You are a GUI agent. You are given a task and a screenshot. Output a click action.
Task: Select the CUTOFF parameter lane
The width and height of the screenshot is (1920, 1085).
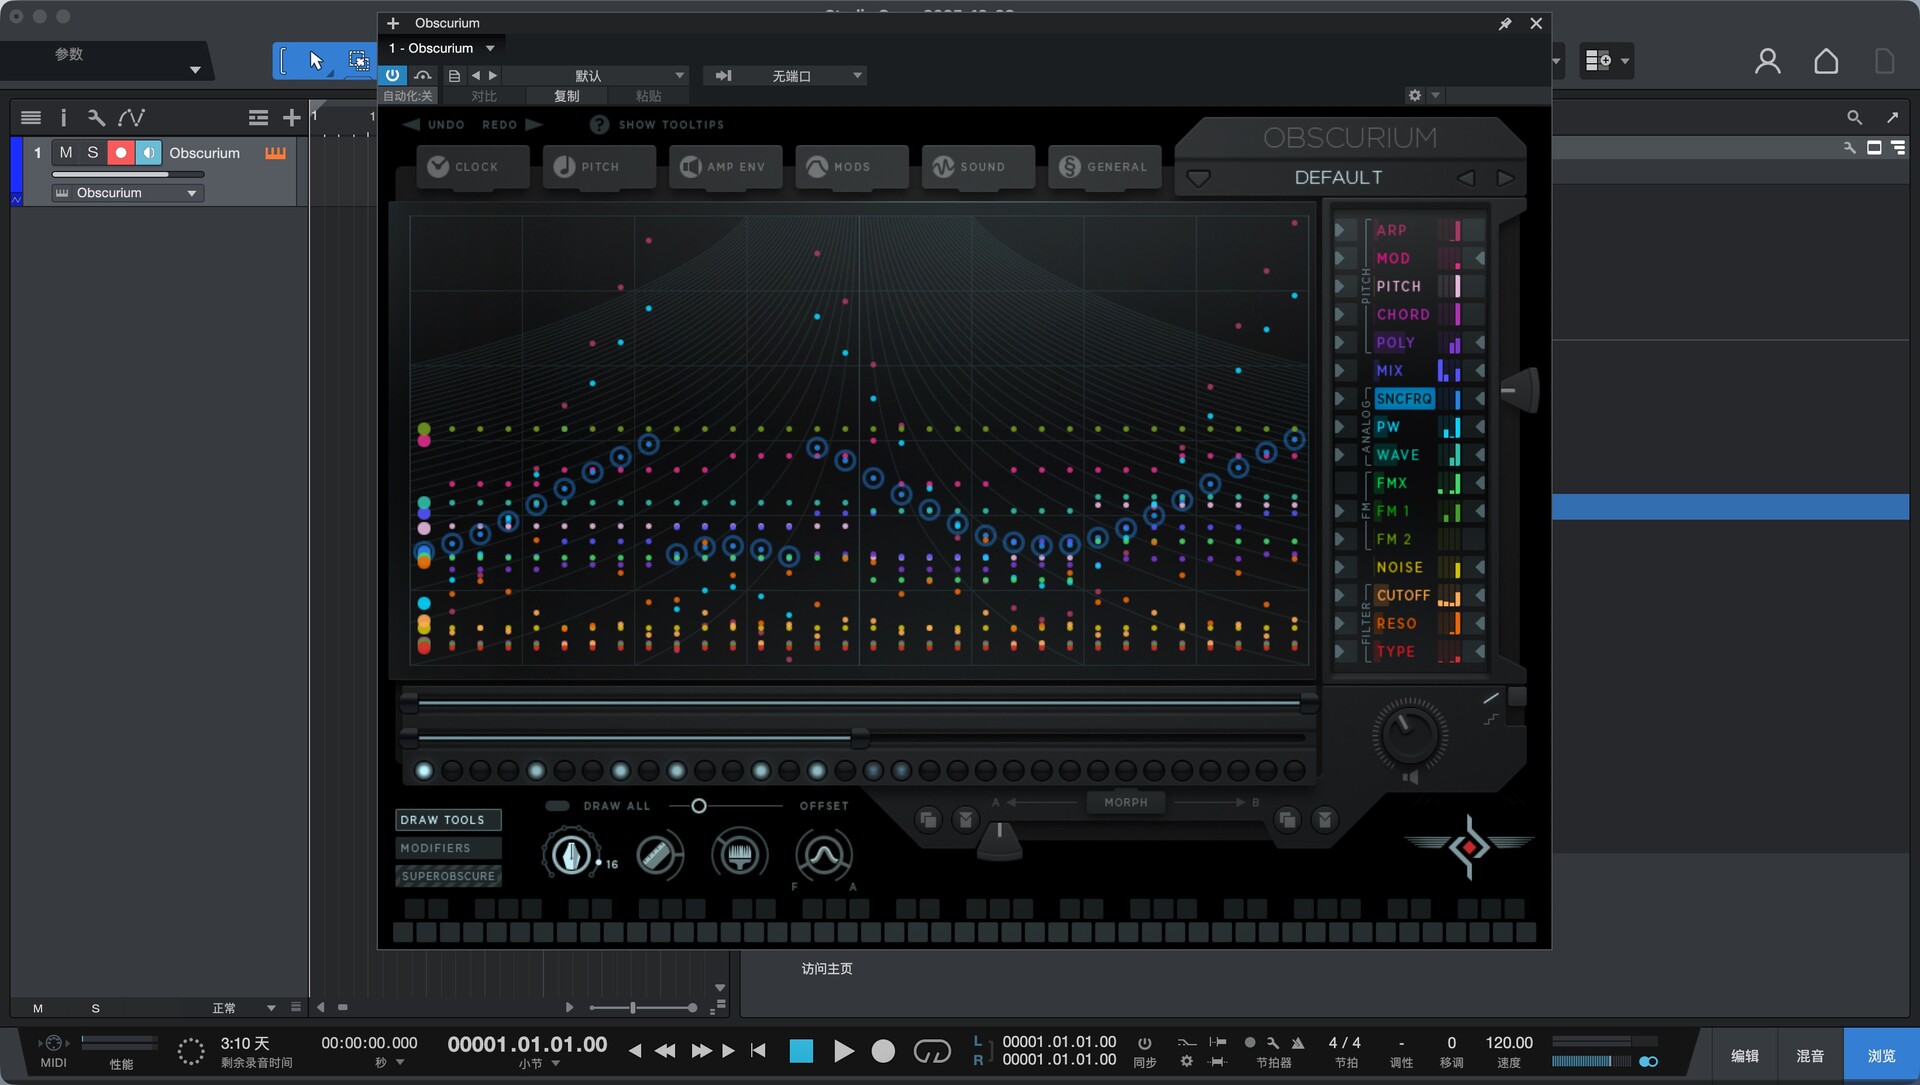(x=1402, y=595)
